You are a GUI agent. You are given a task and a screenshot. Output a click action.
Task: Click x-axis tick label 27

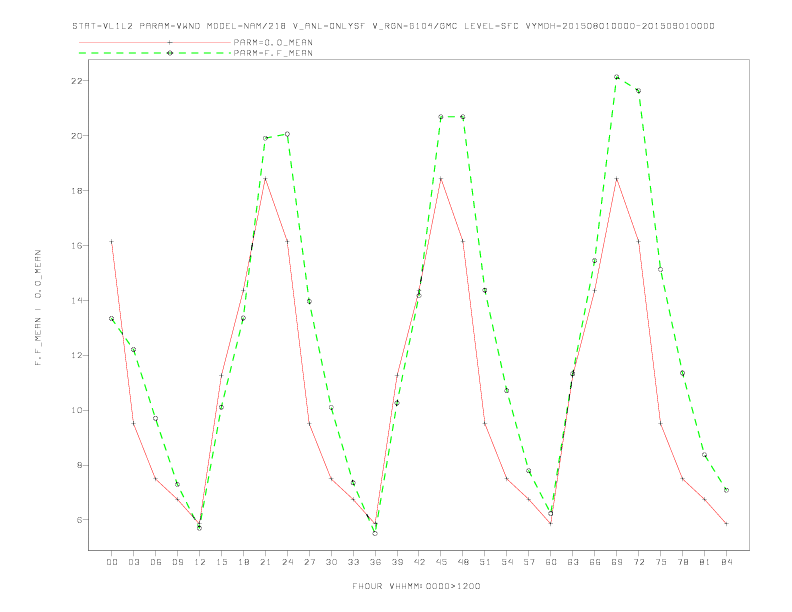pos(309,562)
